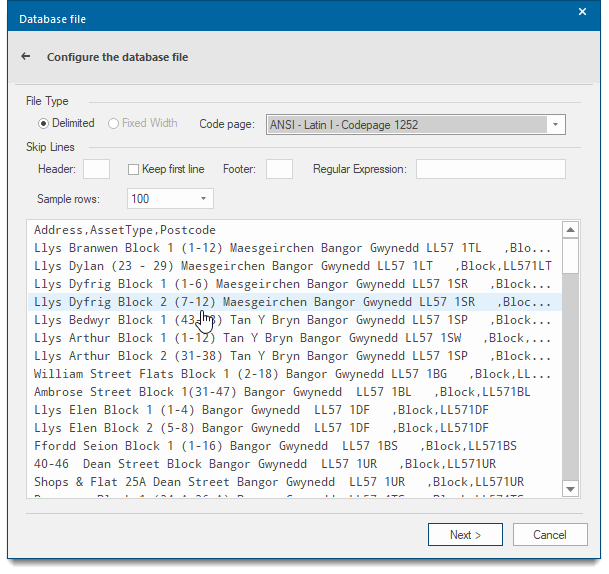Select the Llys Arthur Block 1 (1-12) row

click(x=295, y=338)
